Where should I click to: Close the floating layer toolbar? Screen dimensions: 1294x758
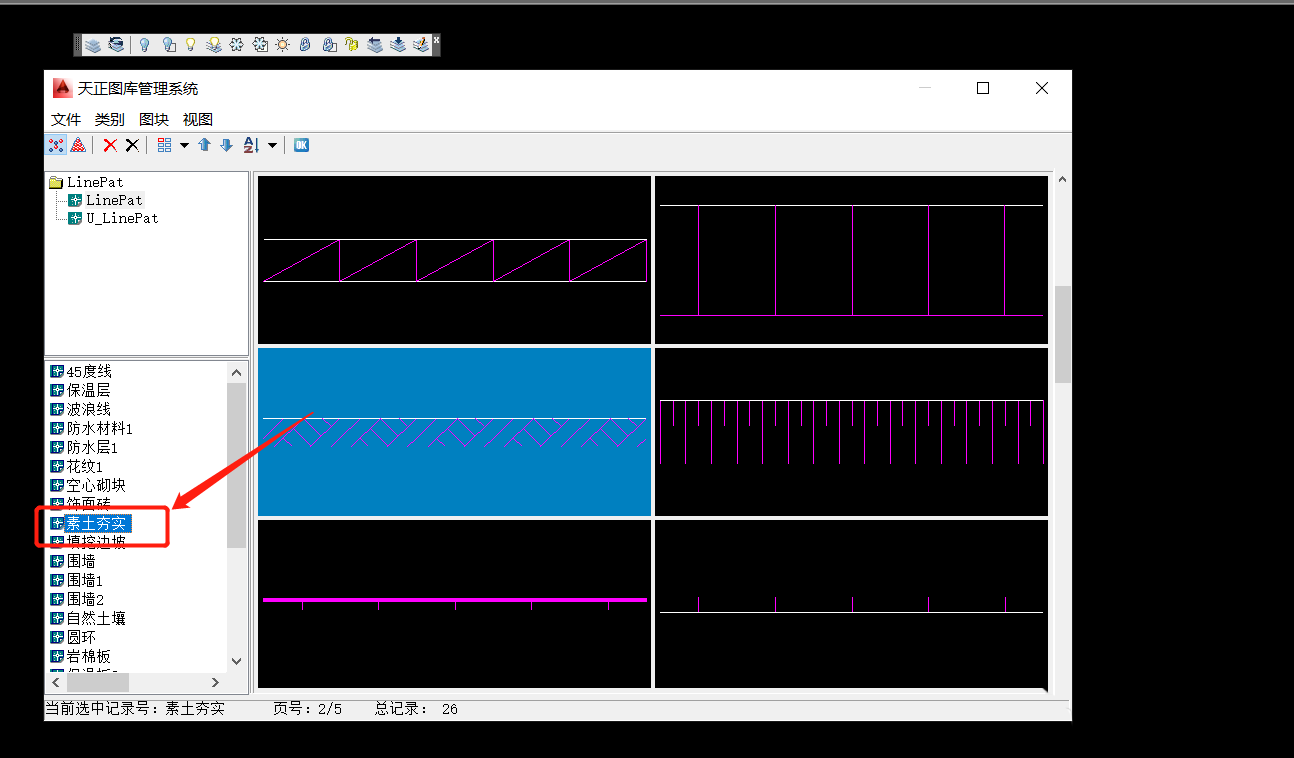click(x=436, y=40)
